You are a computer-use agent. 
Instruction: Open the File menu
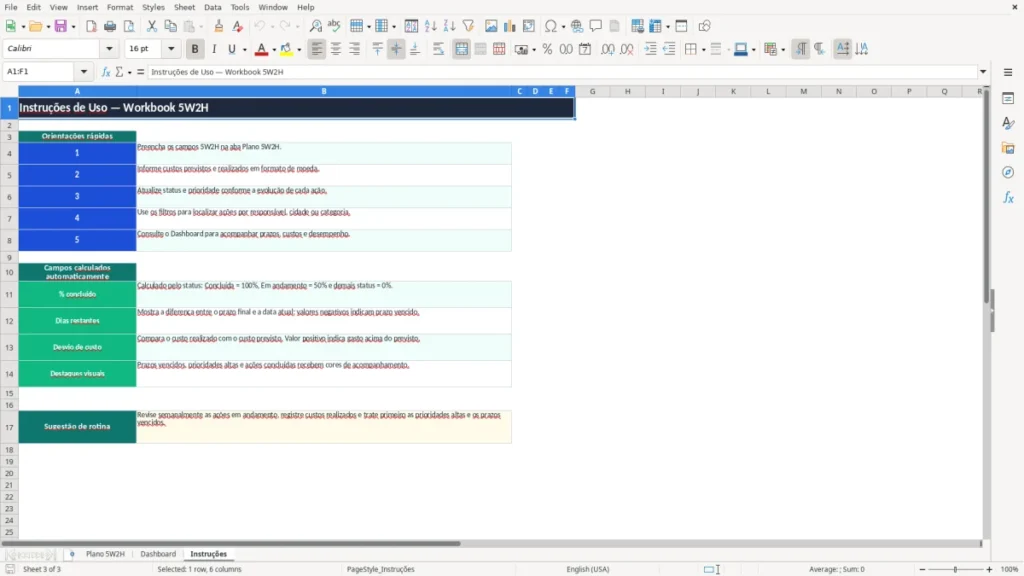click(x=11, y=7)
